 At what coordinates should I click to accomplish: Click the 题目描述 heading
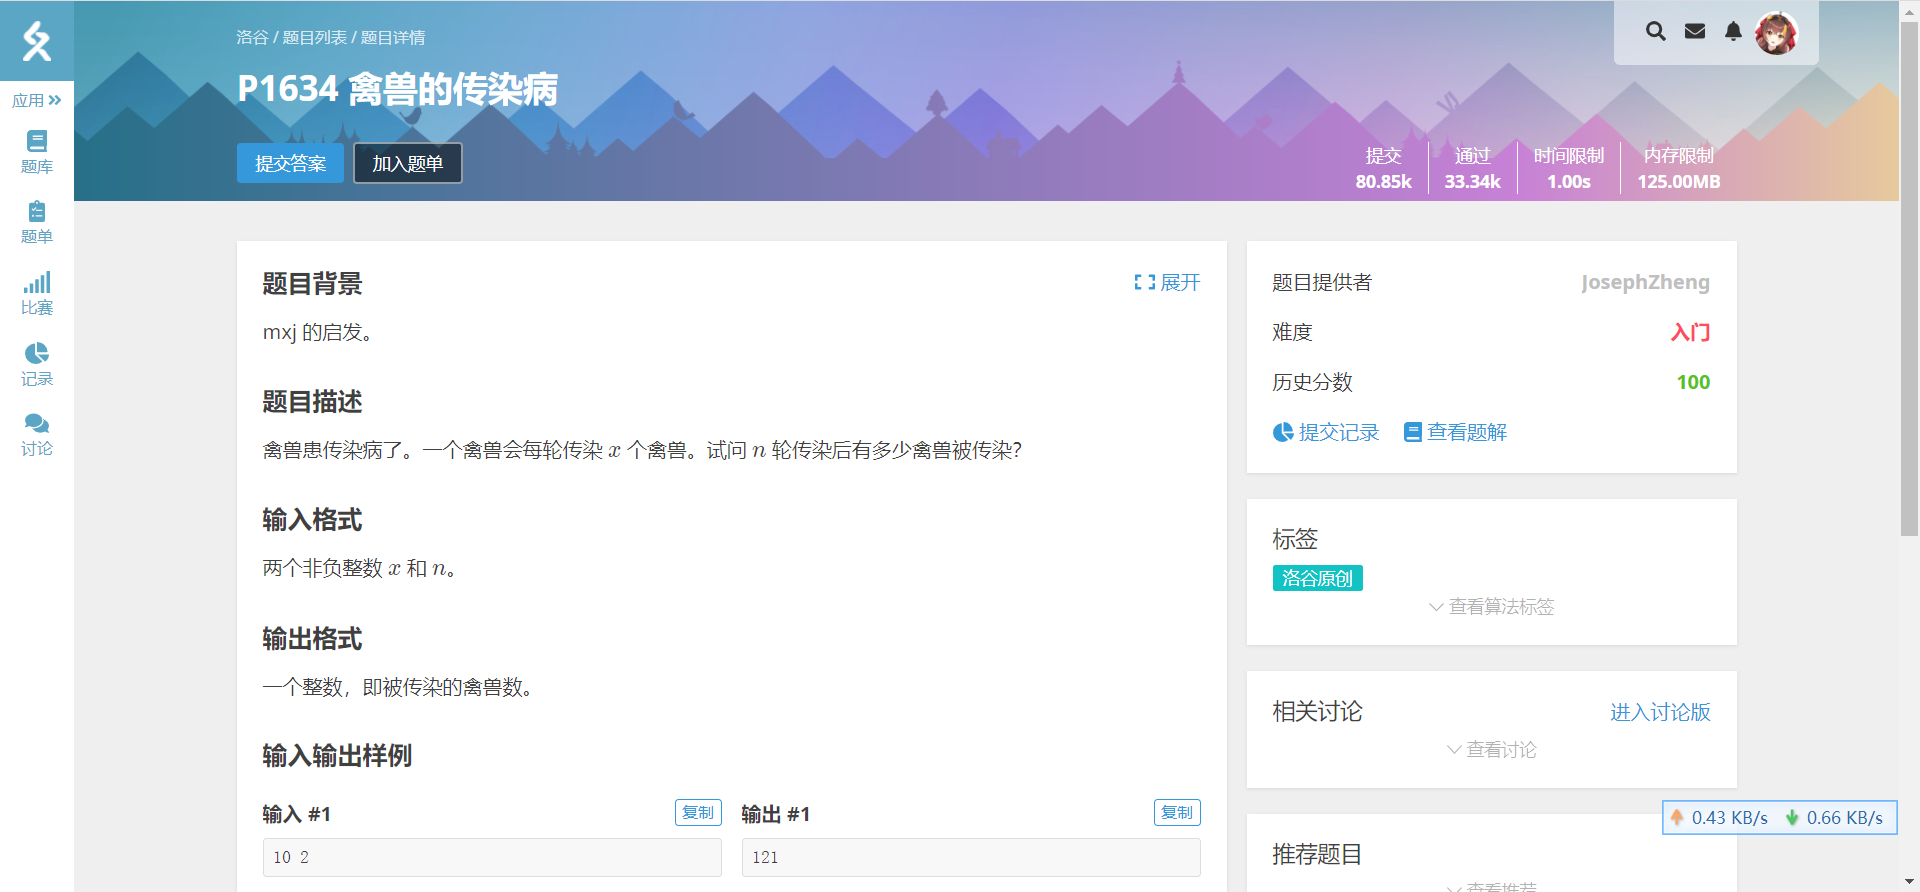pyautogui.click(x=312, y=402)
